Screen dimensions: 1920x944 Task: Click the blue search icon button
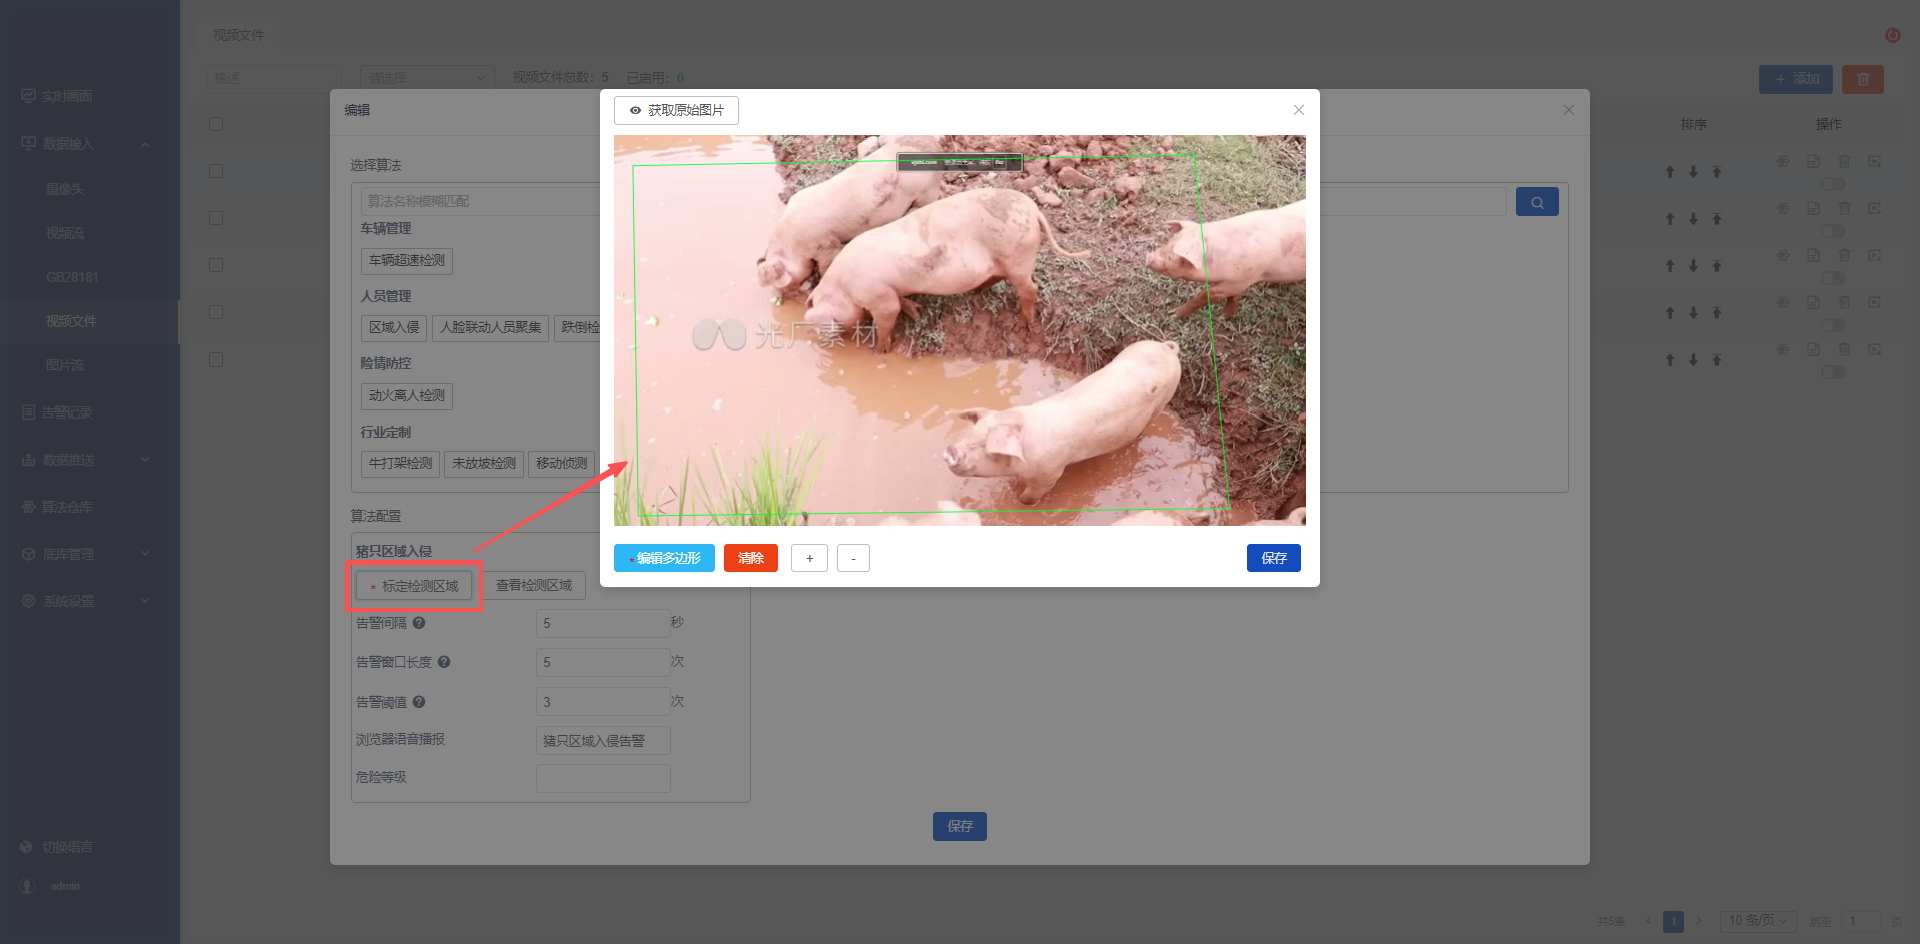1537,202
